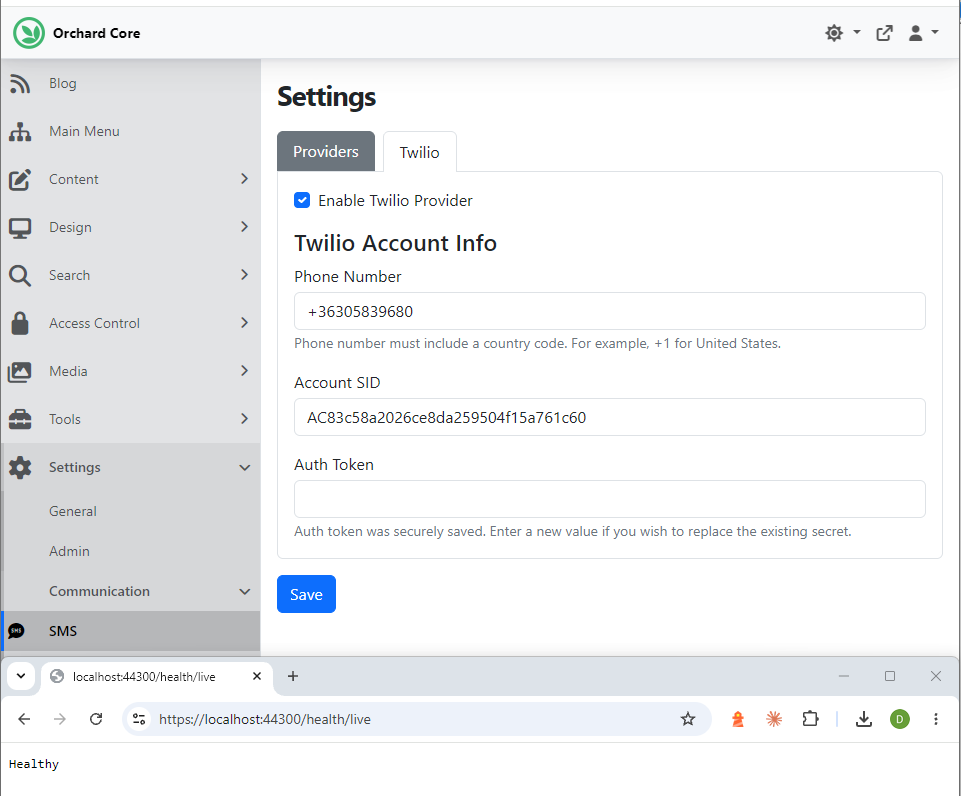Click the 'Twilio Account Info' heading
The width and height of the screenshot is (961, 796).
tap(395, 243)
